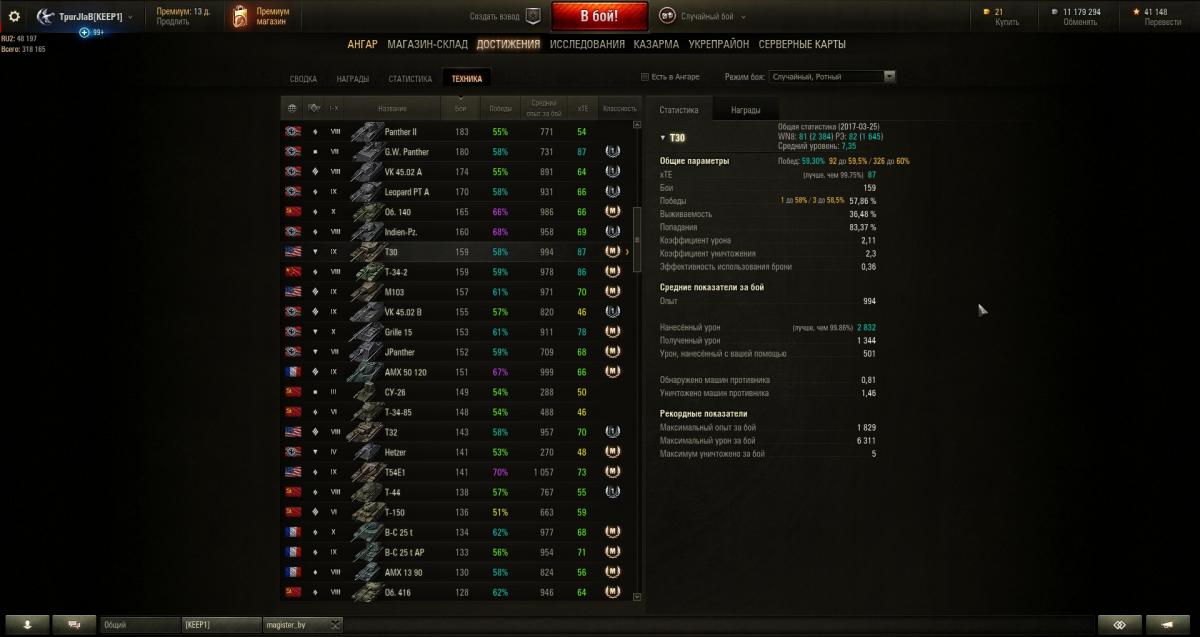Click the red В бой! button

pyautogui.click(x=599, y=16)
